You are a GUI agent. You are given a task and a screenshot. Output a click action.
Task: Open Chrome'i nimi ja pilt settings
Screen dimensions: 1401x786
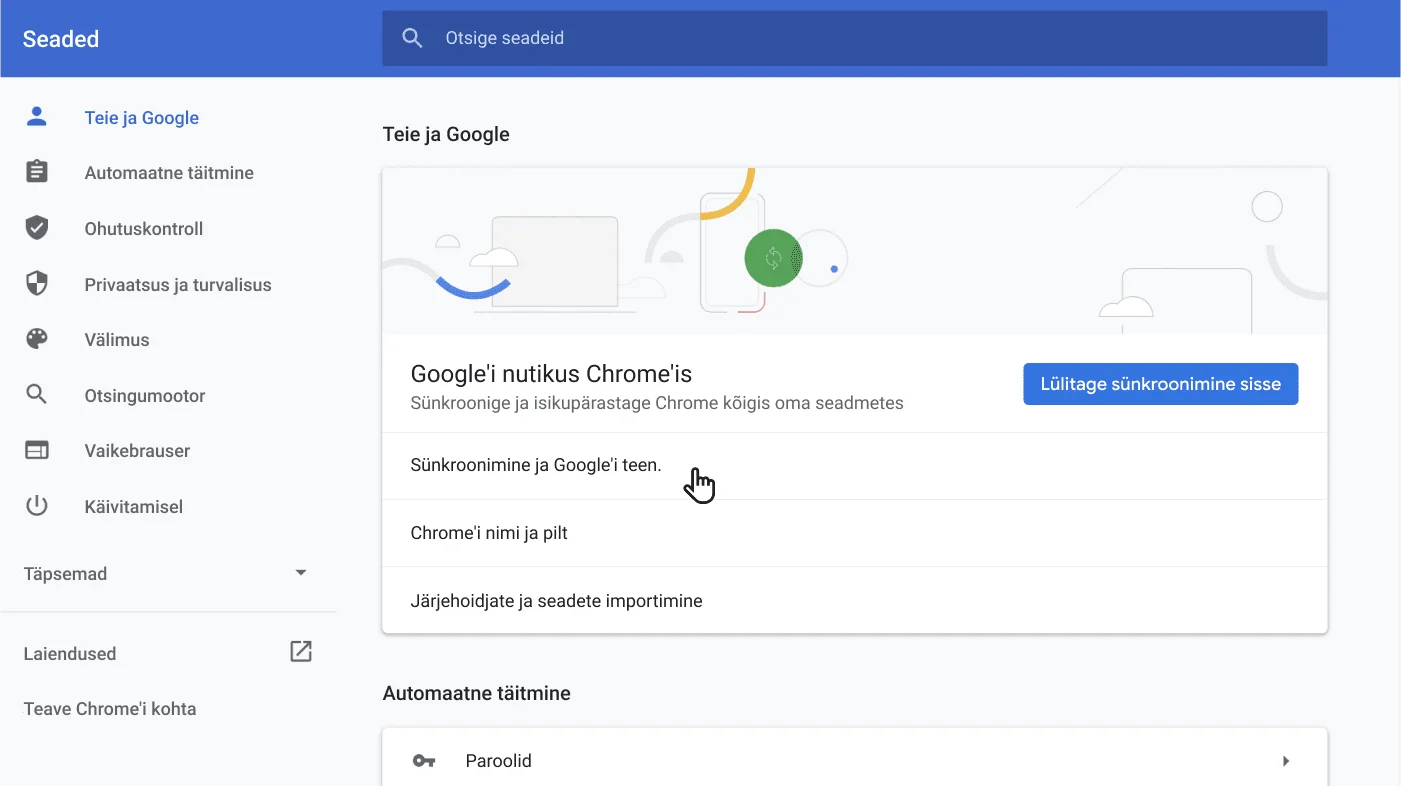tap(855, 532)
